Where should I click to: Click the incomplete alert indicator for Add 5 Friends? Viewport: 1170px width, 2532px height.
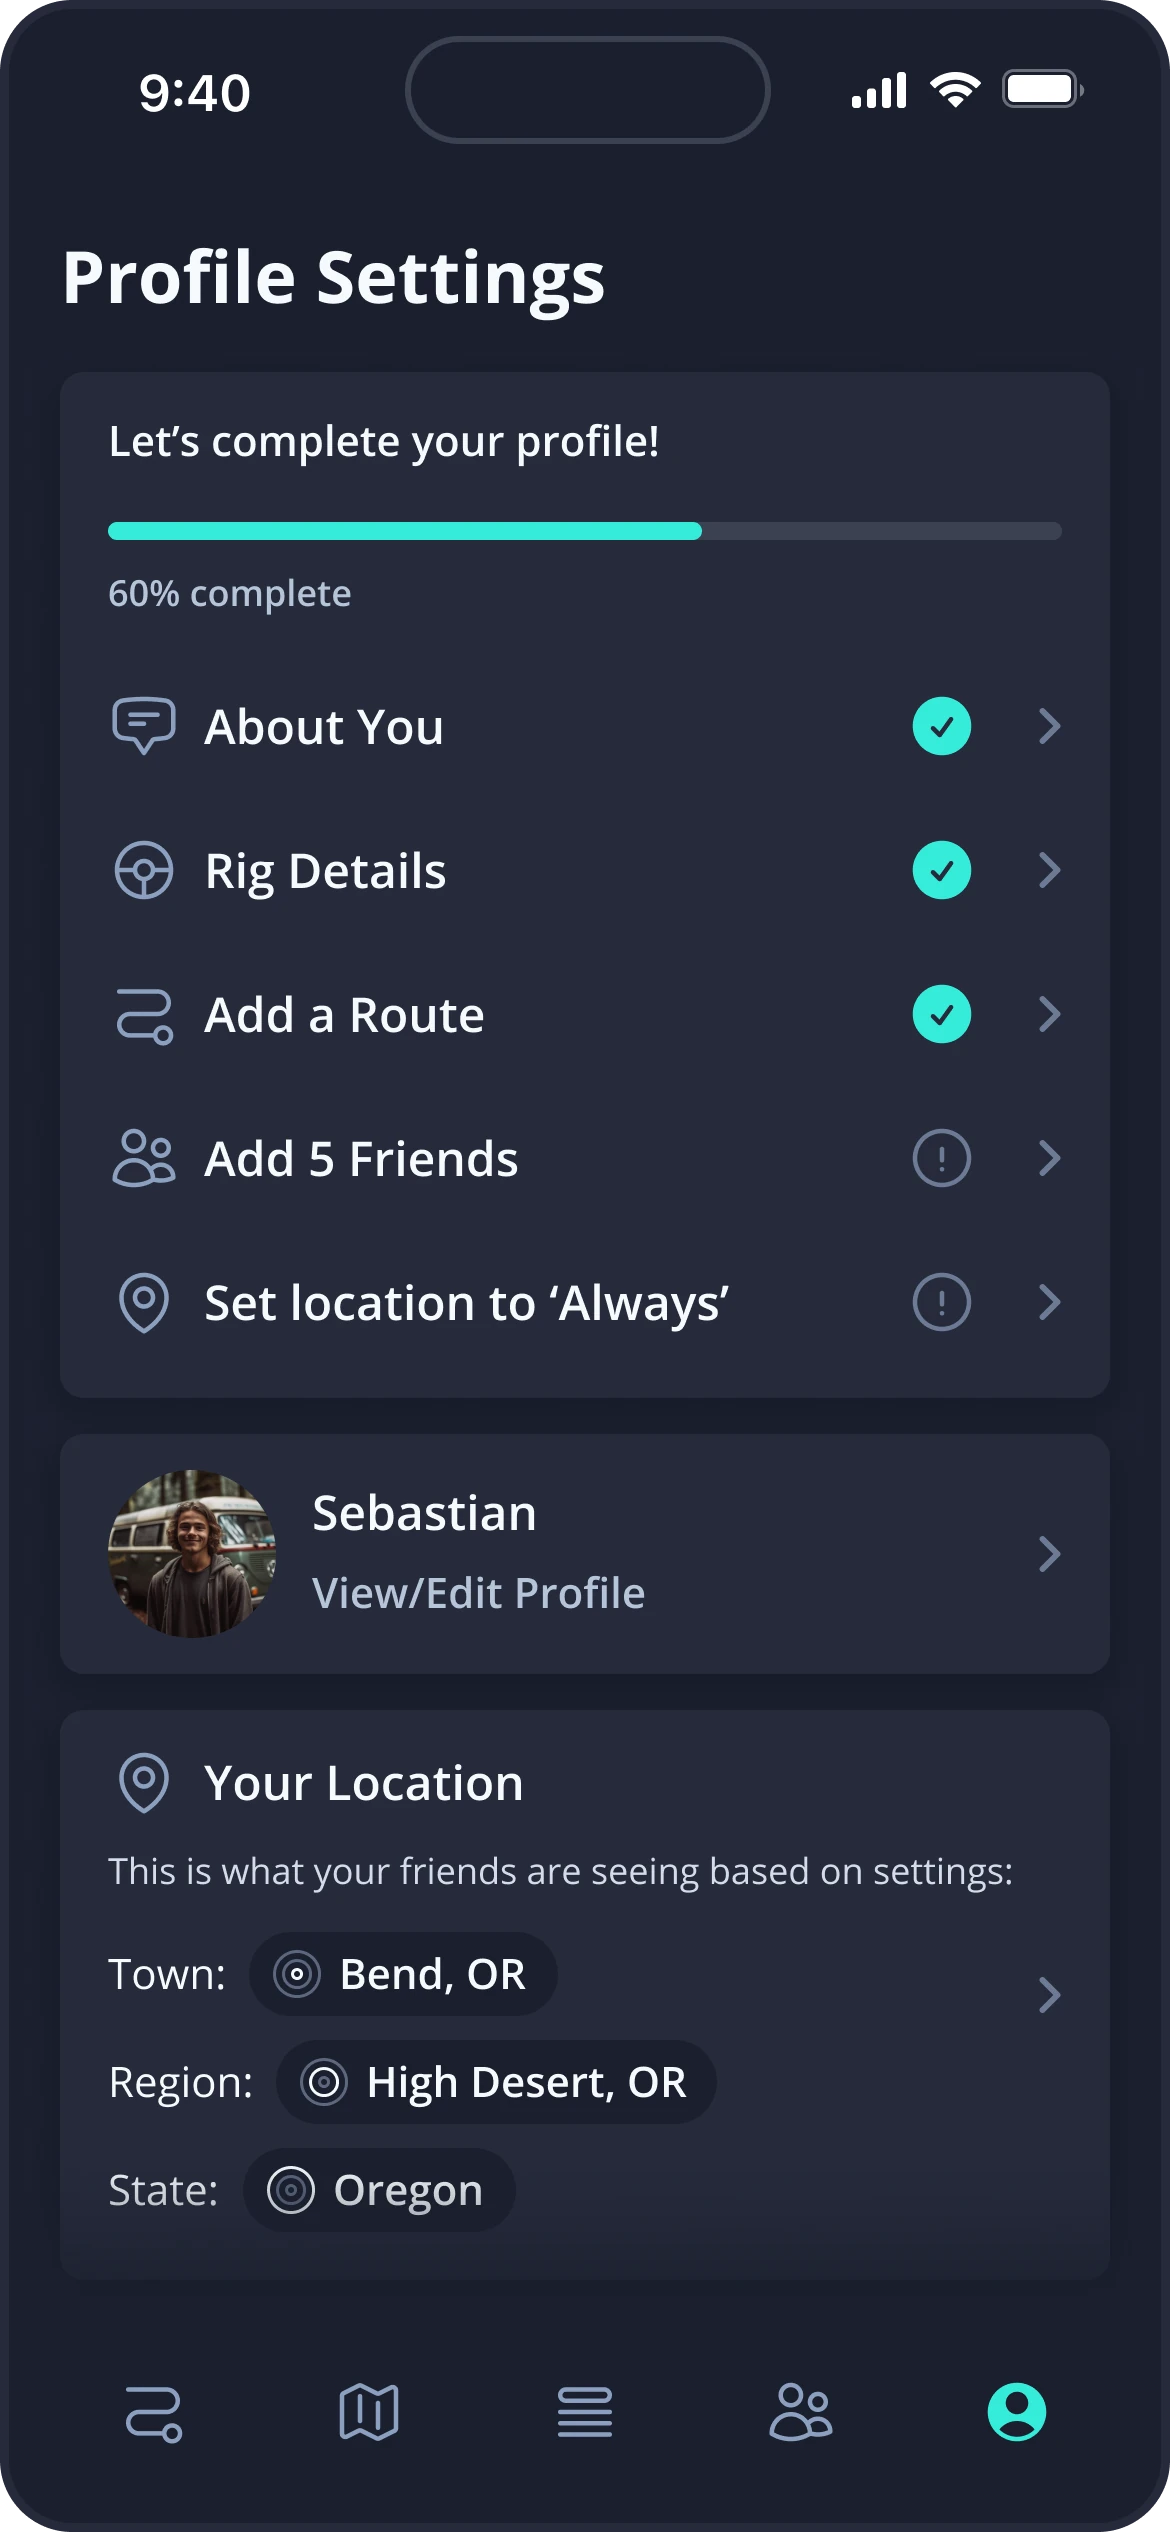942,1158
